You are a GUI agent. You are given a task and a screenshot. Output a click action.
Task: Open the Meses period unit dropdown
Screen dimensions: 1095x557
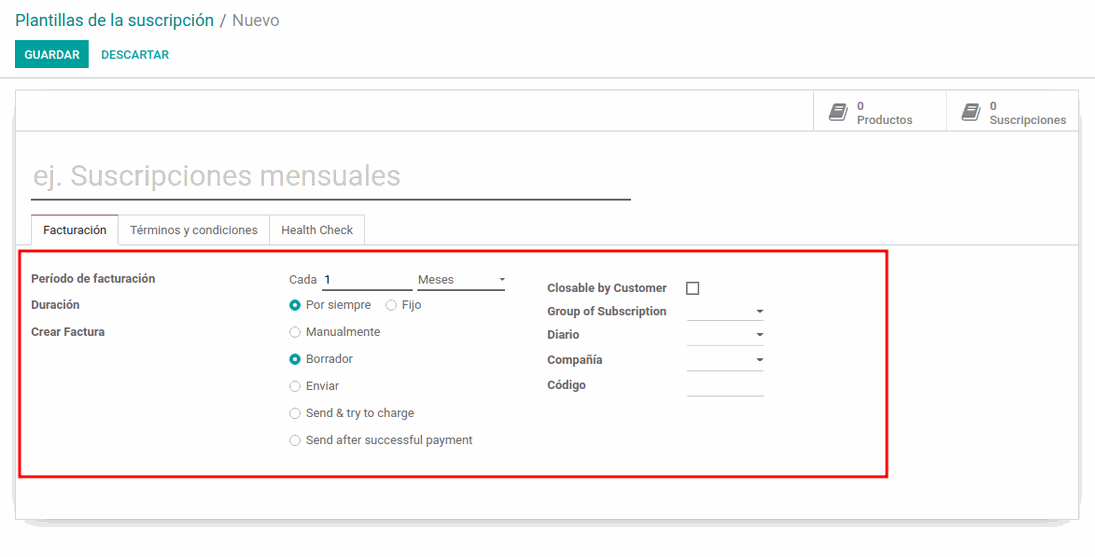(461, 280)
